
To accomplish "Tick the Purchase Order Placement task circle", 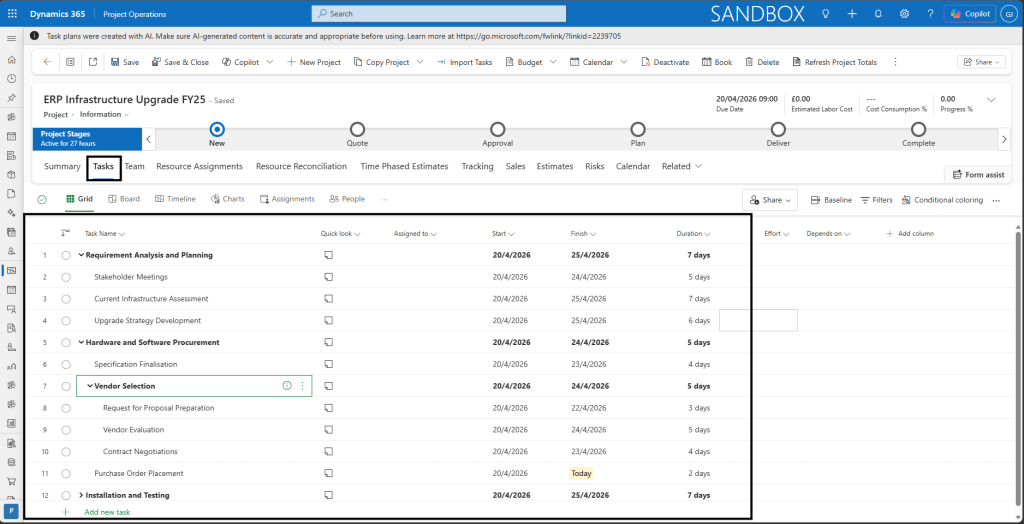I will [66, 474].
